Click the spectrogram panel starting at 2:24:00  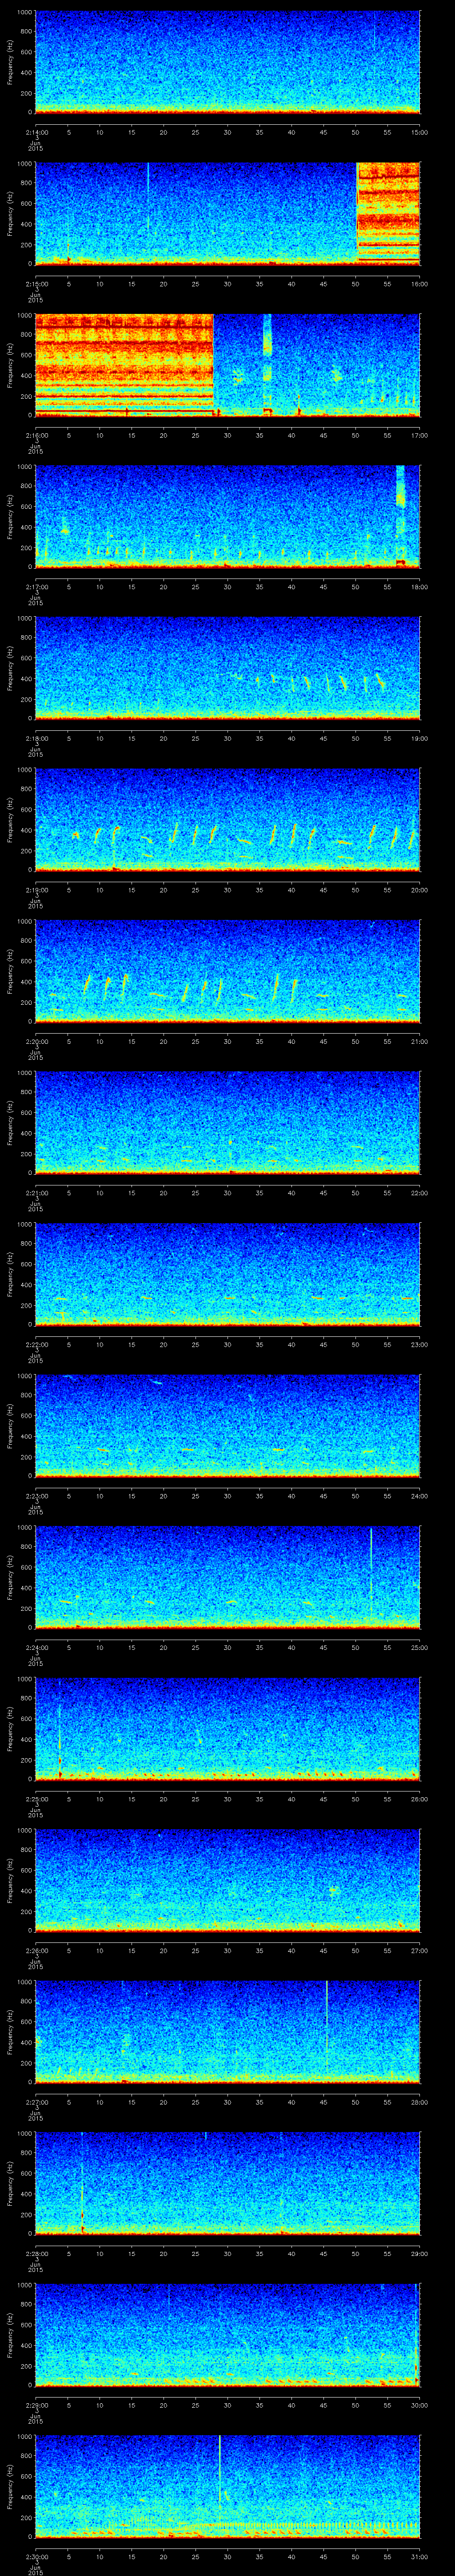pos(227,1577)
